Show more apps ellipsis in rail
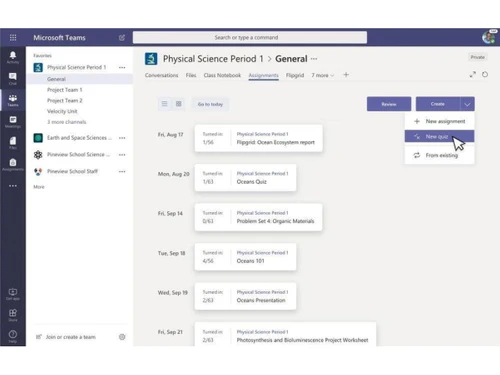500x375 pixels. click(x=13, y=186)
